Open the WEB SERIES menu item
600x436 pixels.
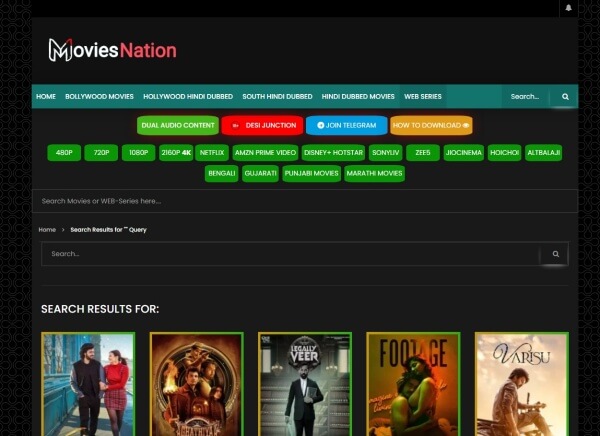click(422, 96)
